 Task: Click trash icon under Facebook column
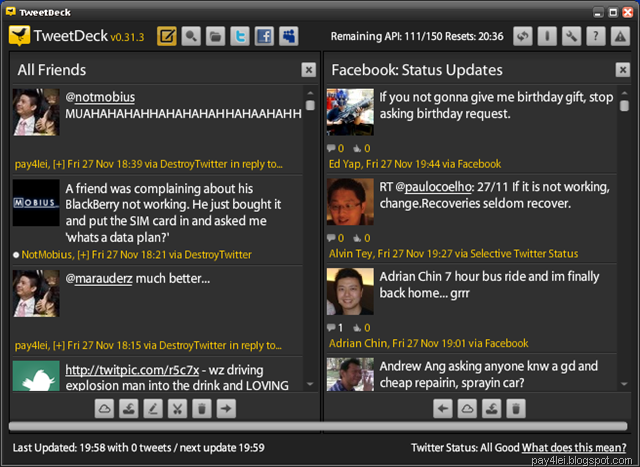coord(516,409)
